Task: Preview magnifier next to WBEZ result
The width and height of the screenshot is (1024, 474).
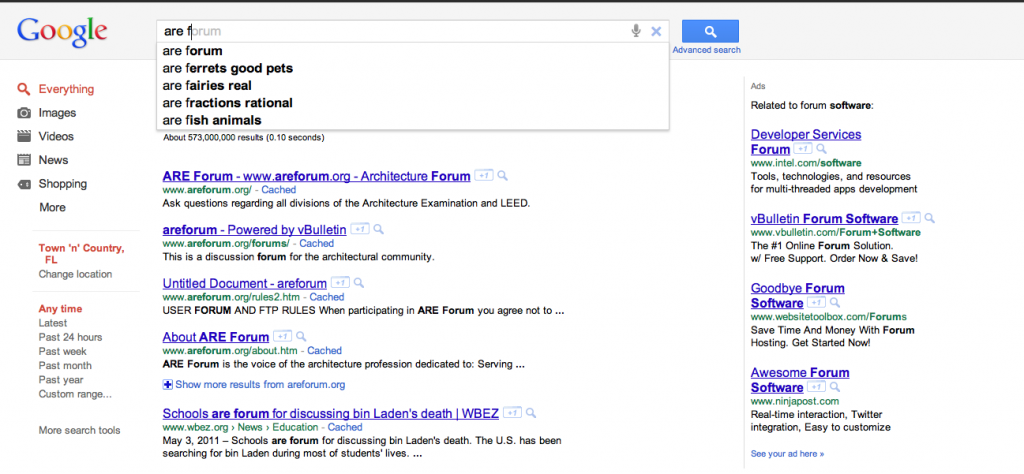Action: [x=531, y=413]
